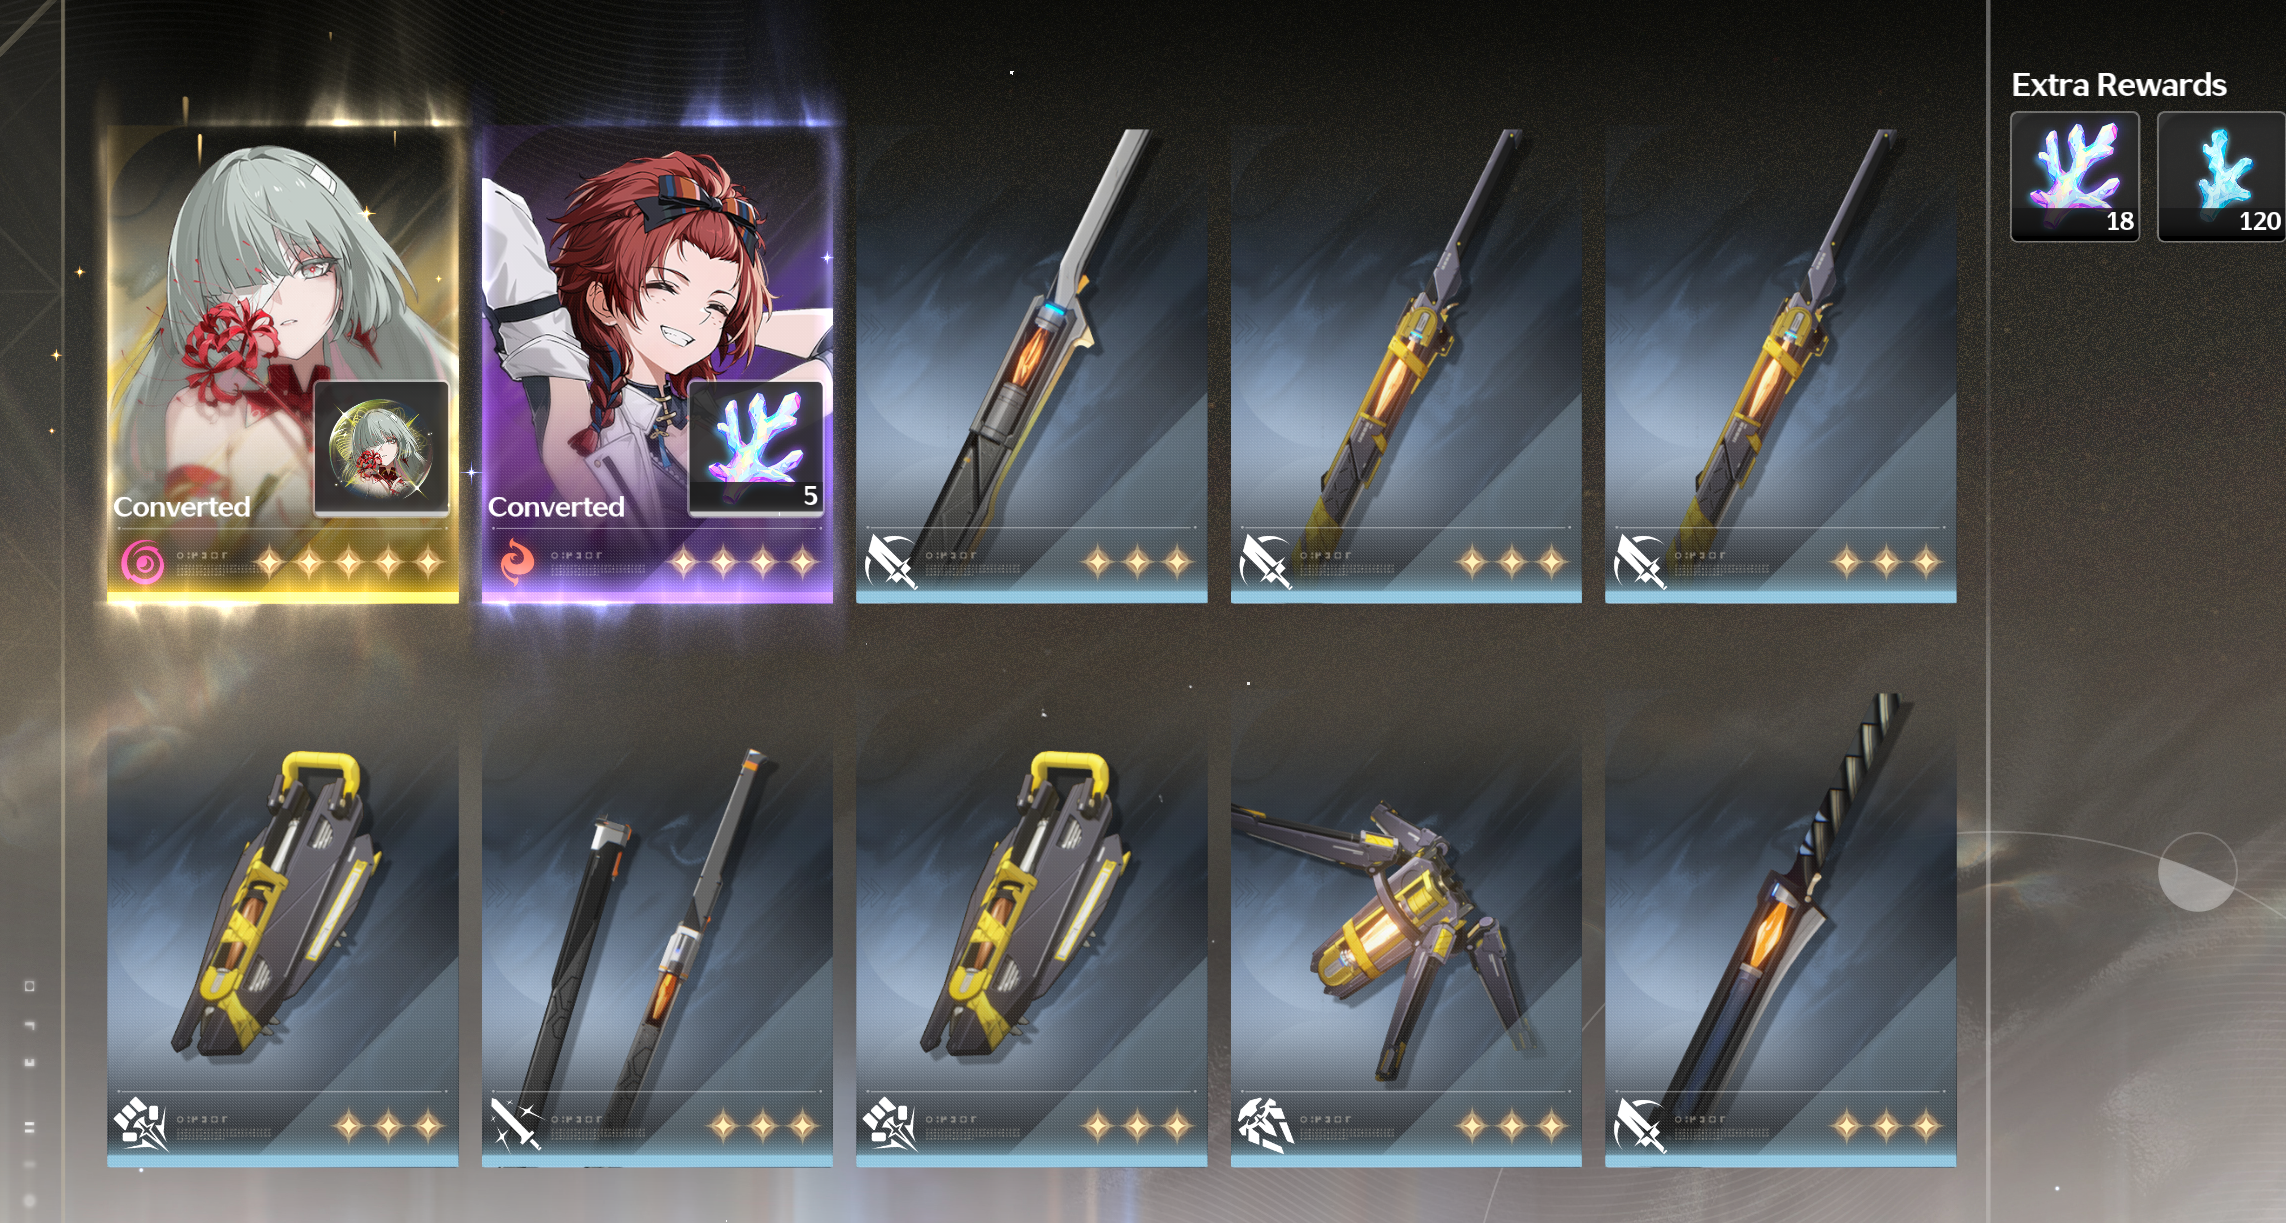Click the pistols weapon-type icon on dual-gun card
This screenshot has width=2286, height=1223.
pos(516,1124)
